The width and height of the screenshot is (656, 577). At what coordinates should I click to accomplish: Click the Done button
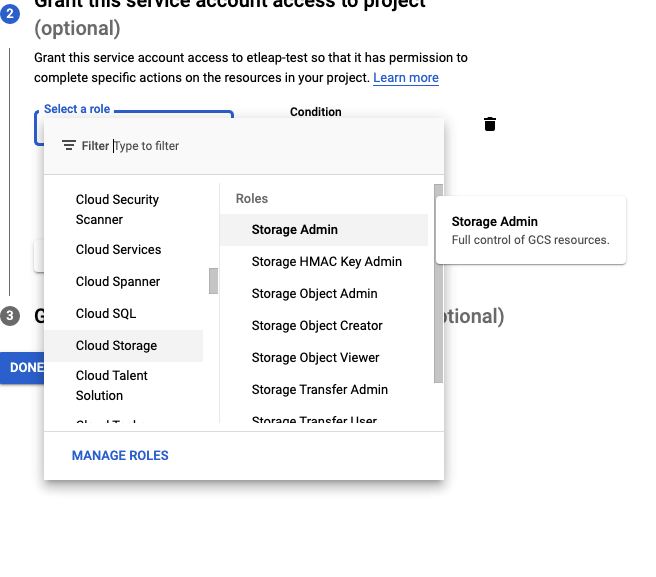(x=22, y=367)
